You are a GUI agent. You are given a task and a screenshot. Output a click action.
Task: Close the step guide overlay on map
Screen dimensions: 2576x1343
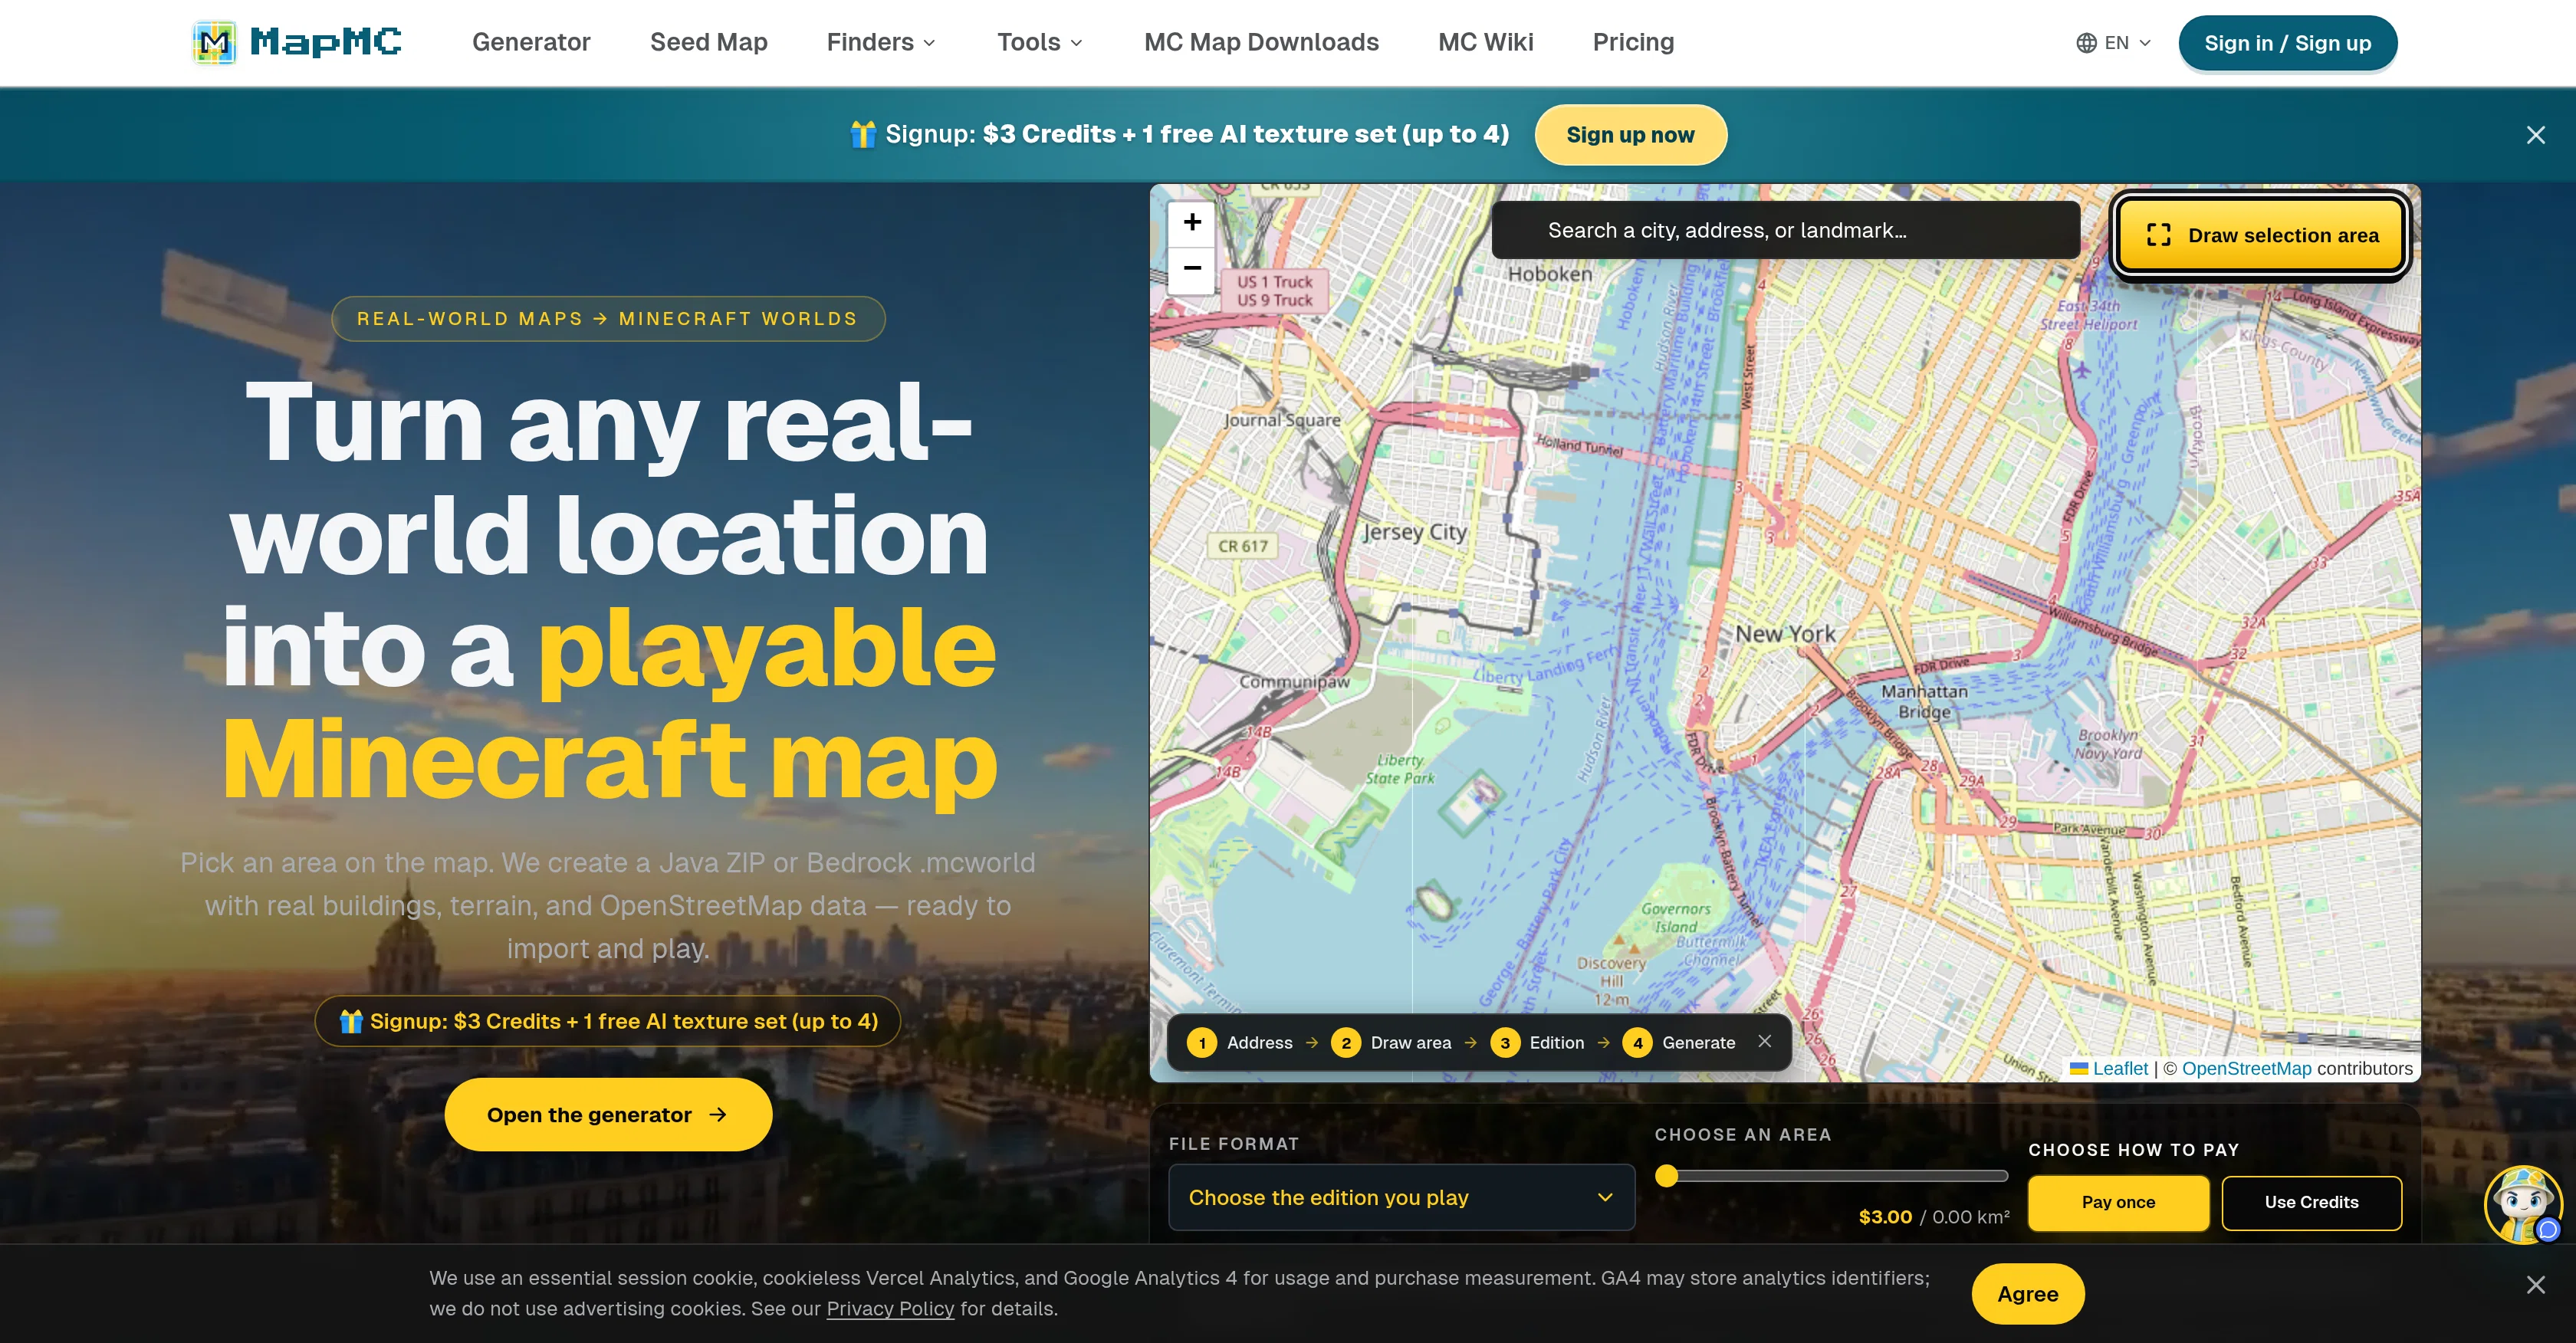click(x=1765, y=1041)
